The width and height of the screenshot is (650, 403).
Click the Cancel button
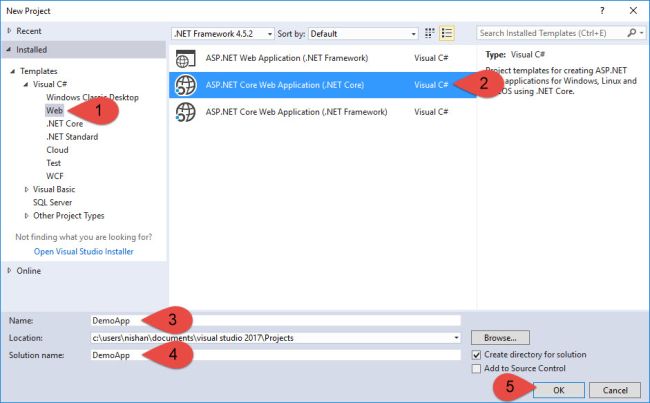pyautogui.click(x=615, y=390)
